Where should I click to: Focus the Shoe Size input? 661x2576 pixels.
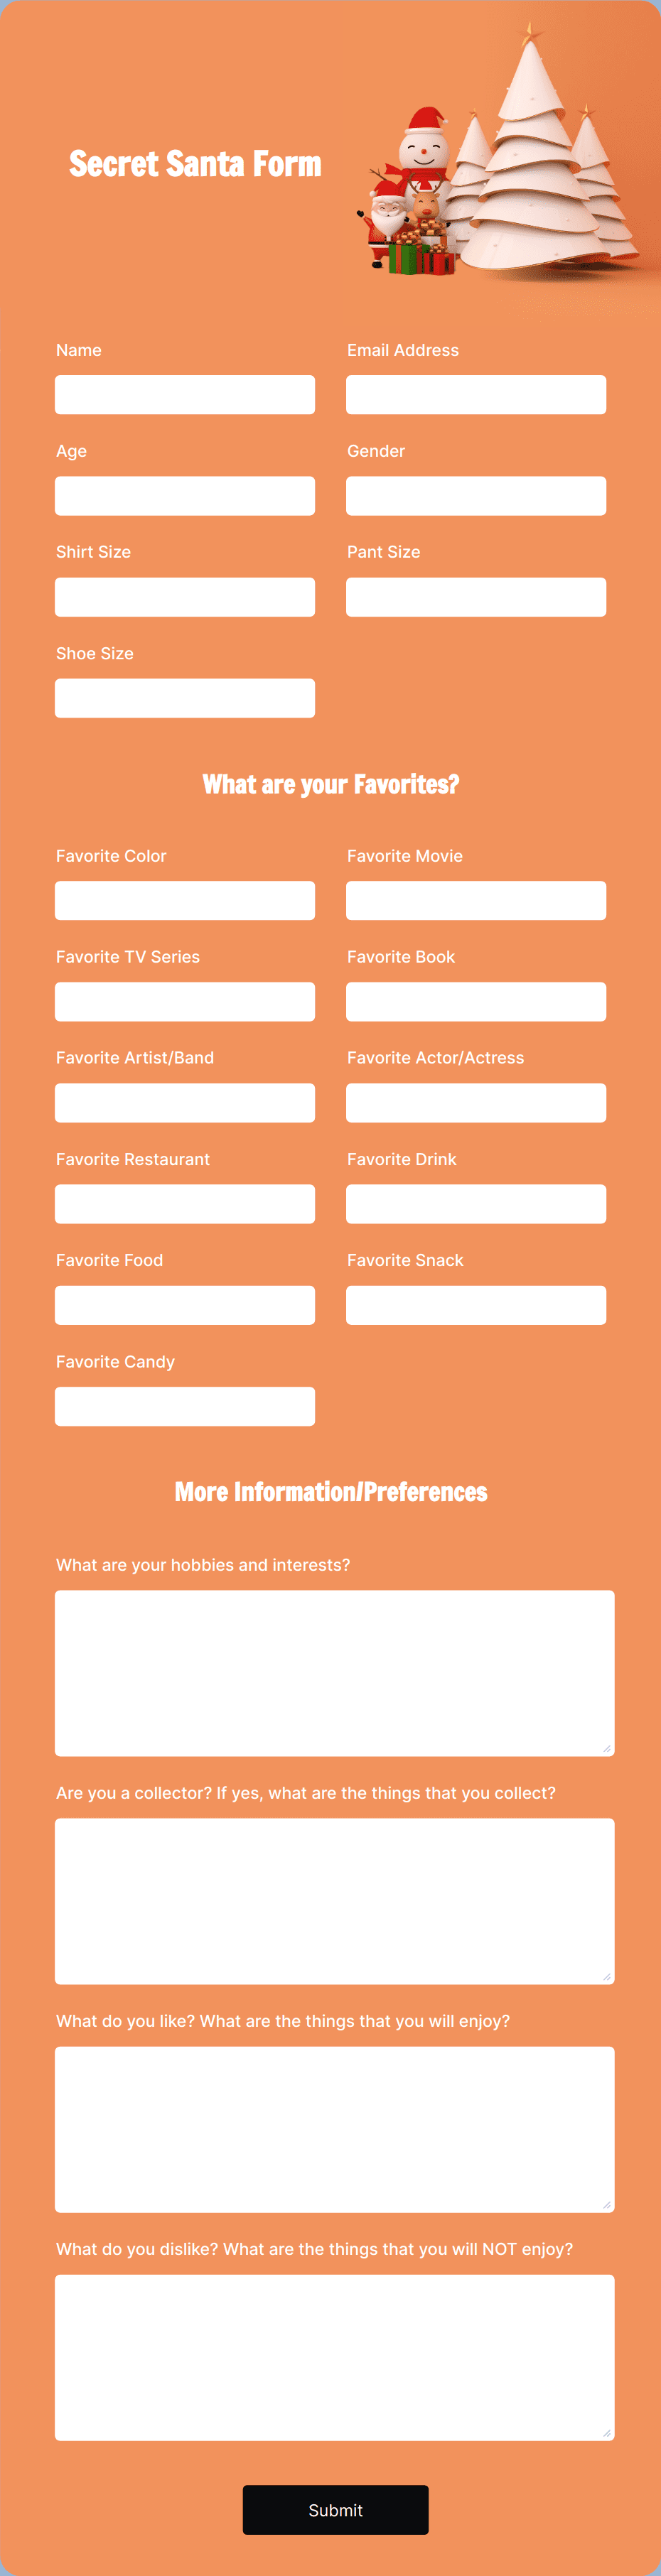click(x=185, y=698)
